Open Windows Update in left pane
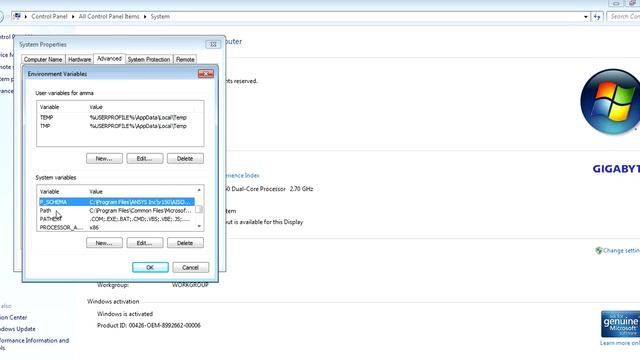This screenshot has height=360, width=640. tap(18, 329)
